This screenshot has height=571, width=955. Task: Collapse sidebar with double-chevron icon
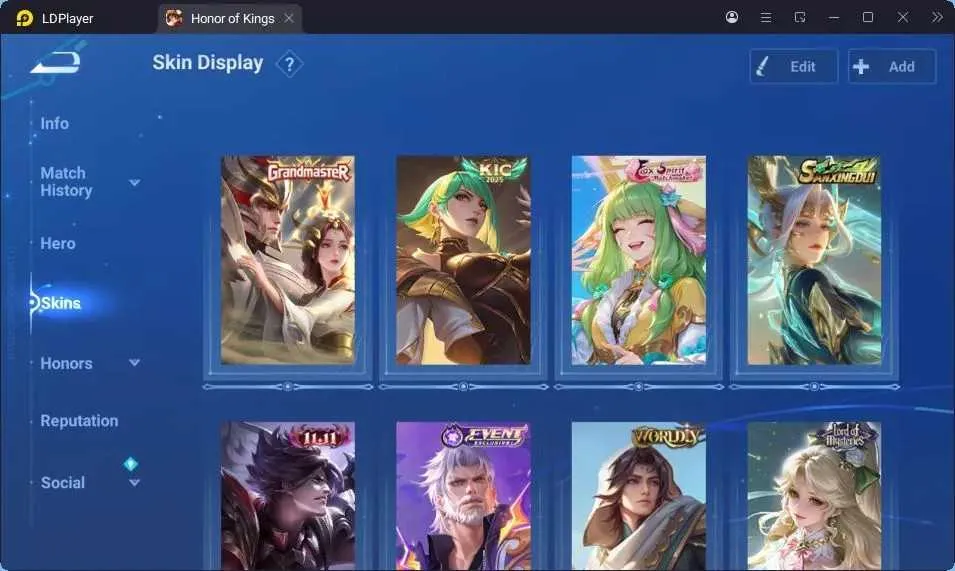point(937,17)
